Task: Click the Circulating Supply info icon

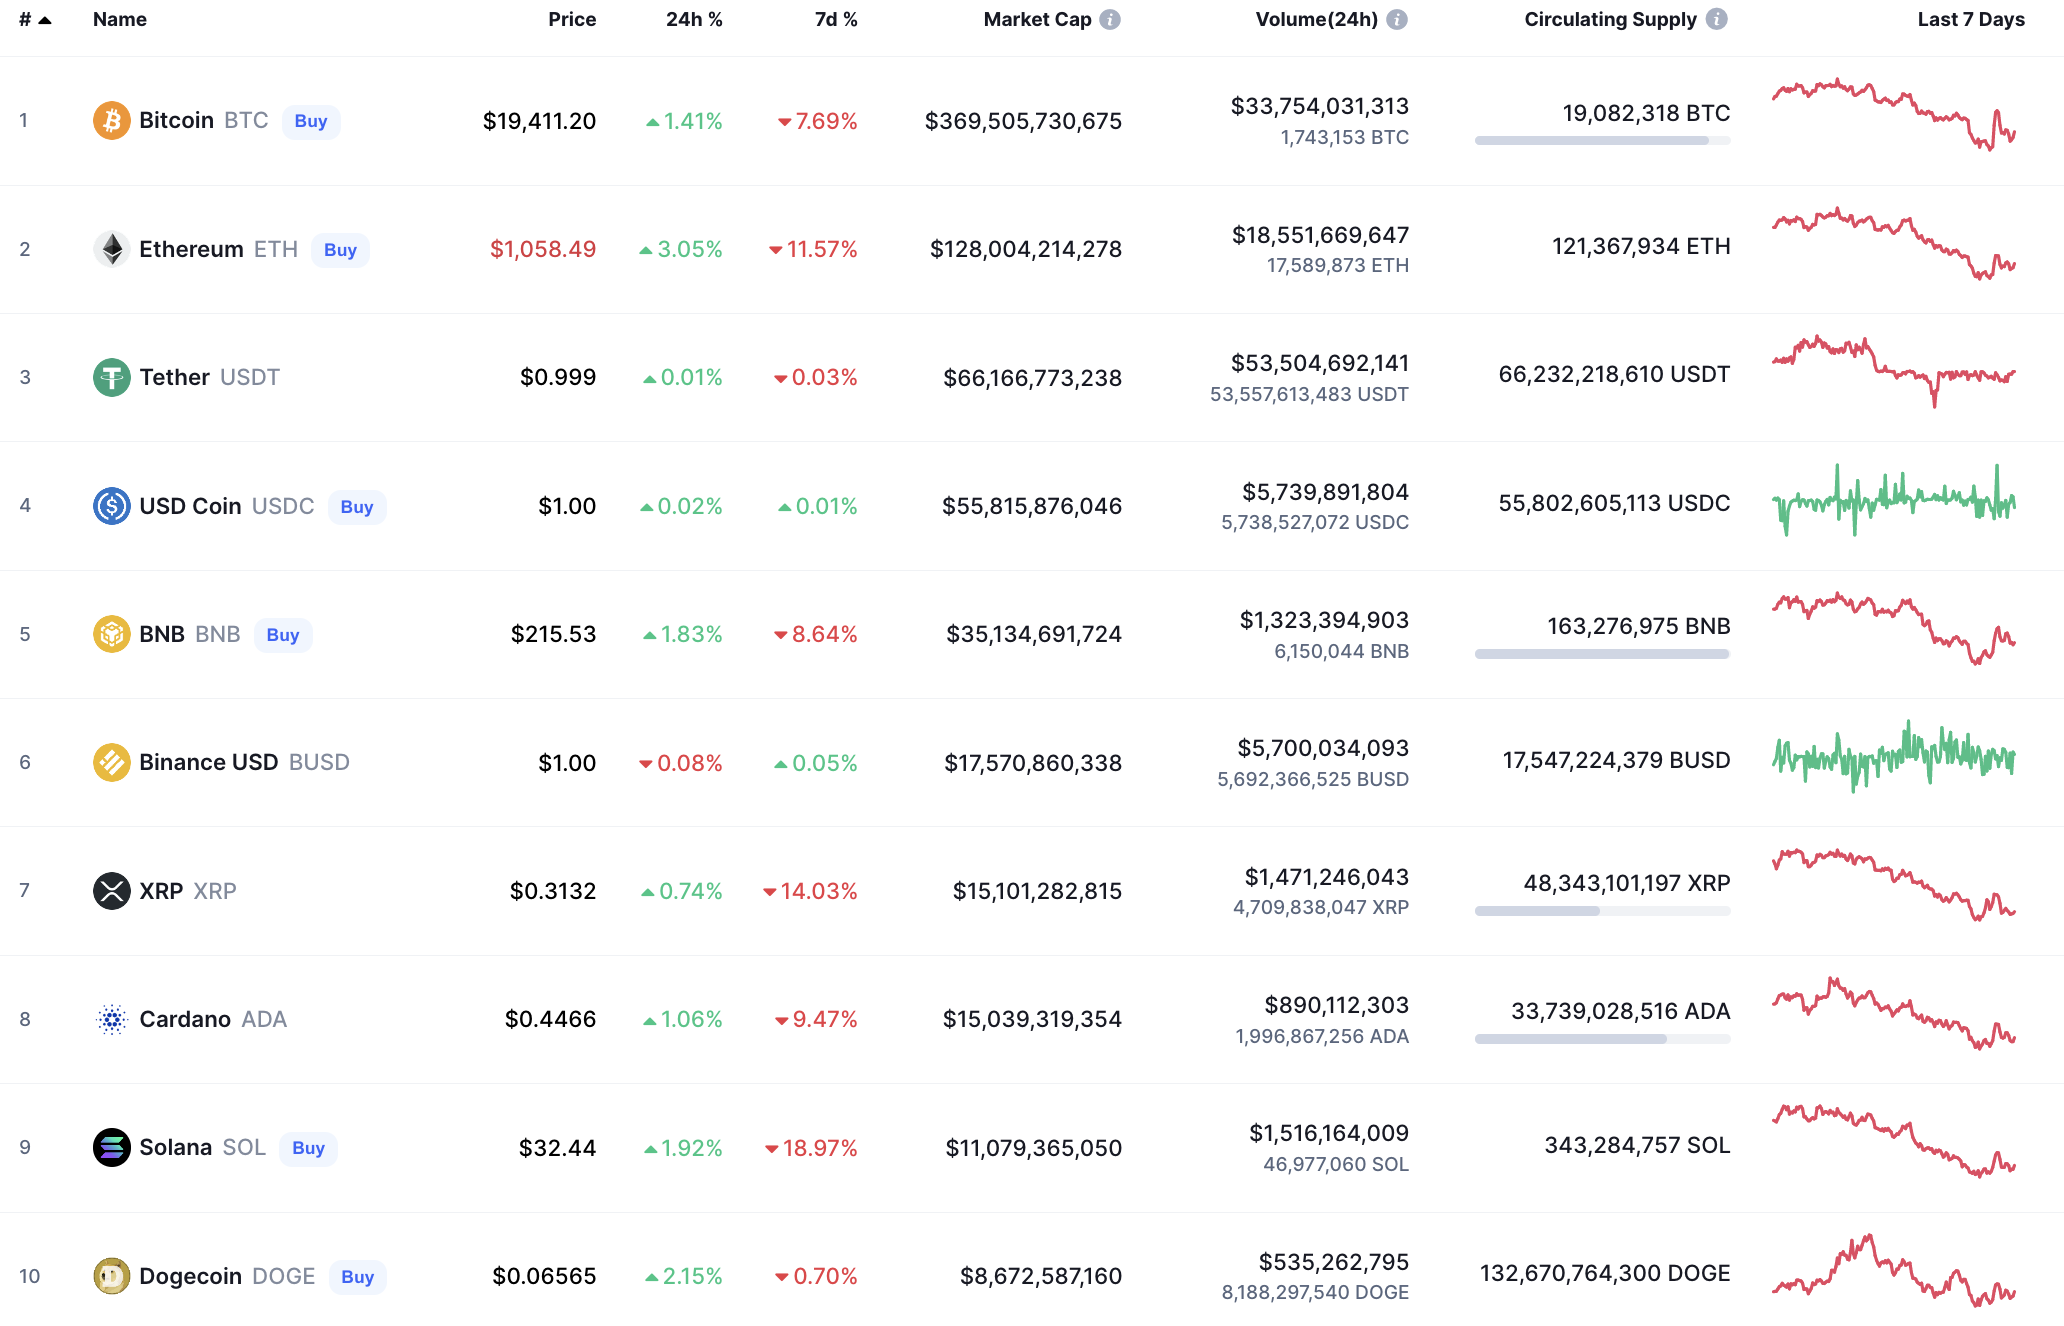Action: (1716, 19)
